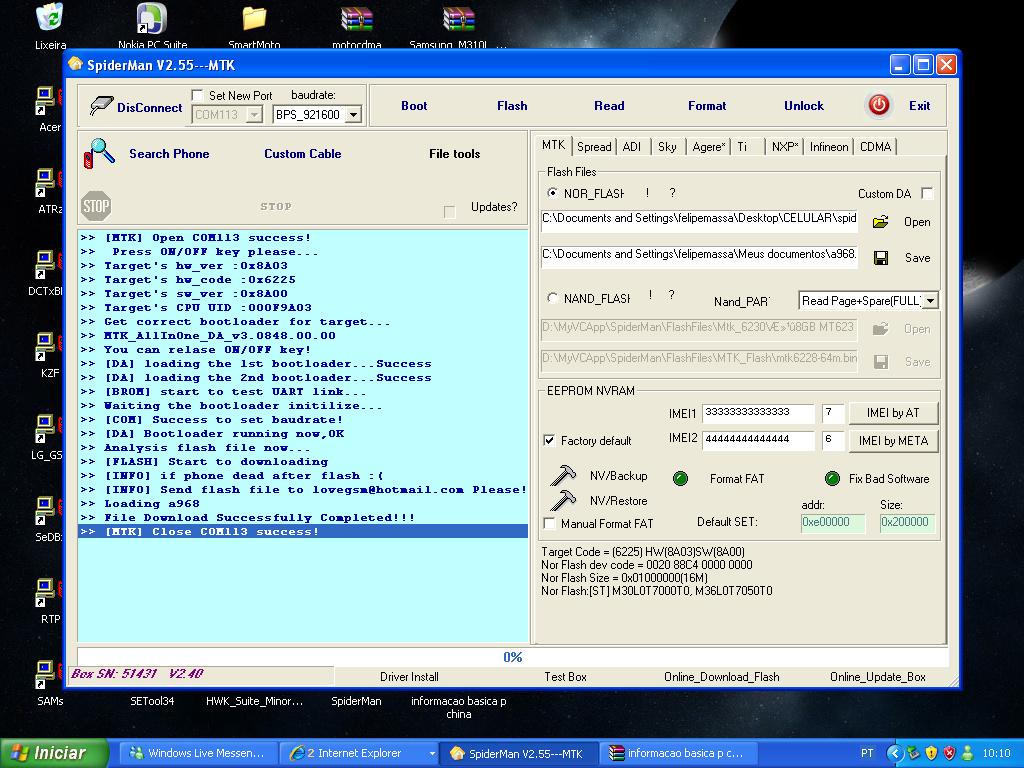The image size is (1024, 768).
Task: Select the NOR_FLASH radio button
Action: pos(552,193)
